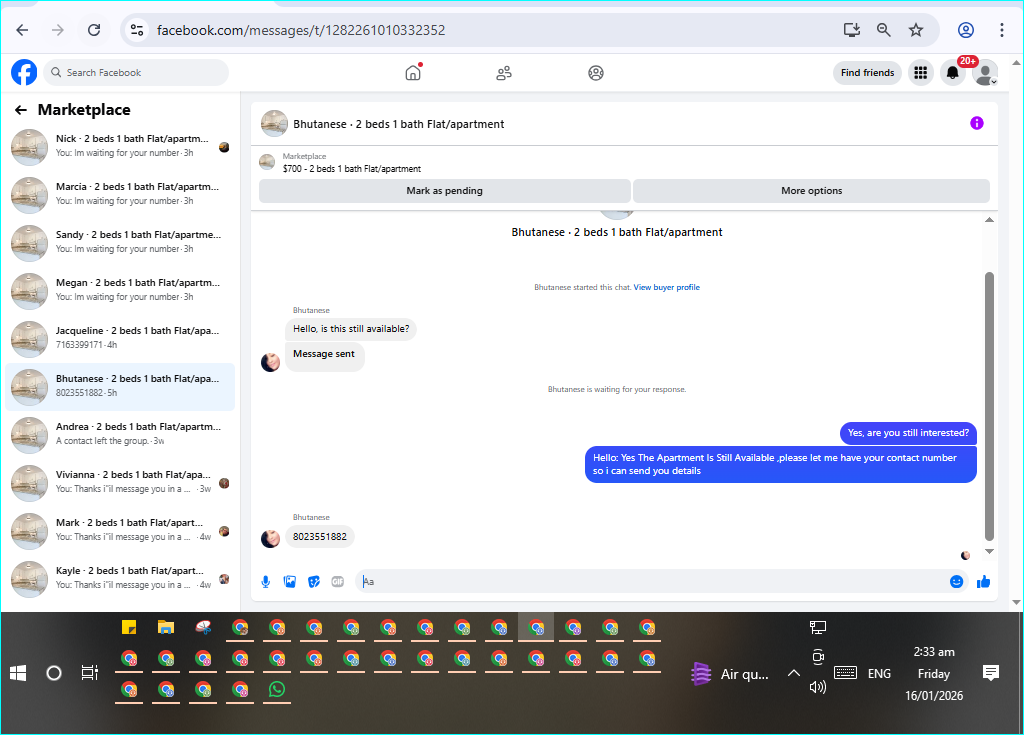Open Sandy's apartment conversation
This screenshot has height=735, width=1024.
point(120,242)
